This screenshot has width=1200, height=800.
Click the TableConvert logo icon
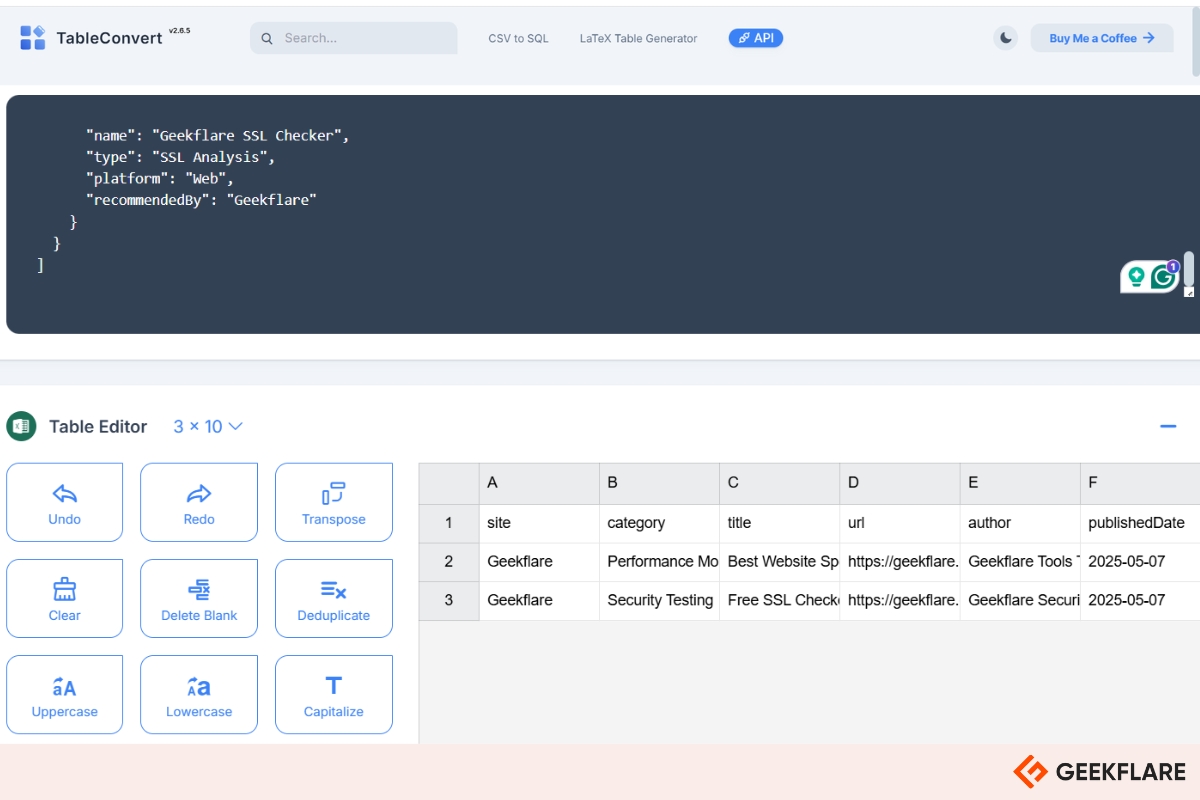tap(33, 38)
